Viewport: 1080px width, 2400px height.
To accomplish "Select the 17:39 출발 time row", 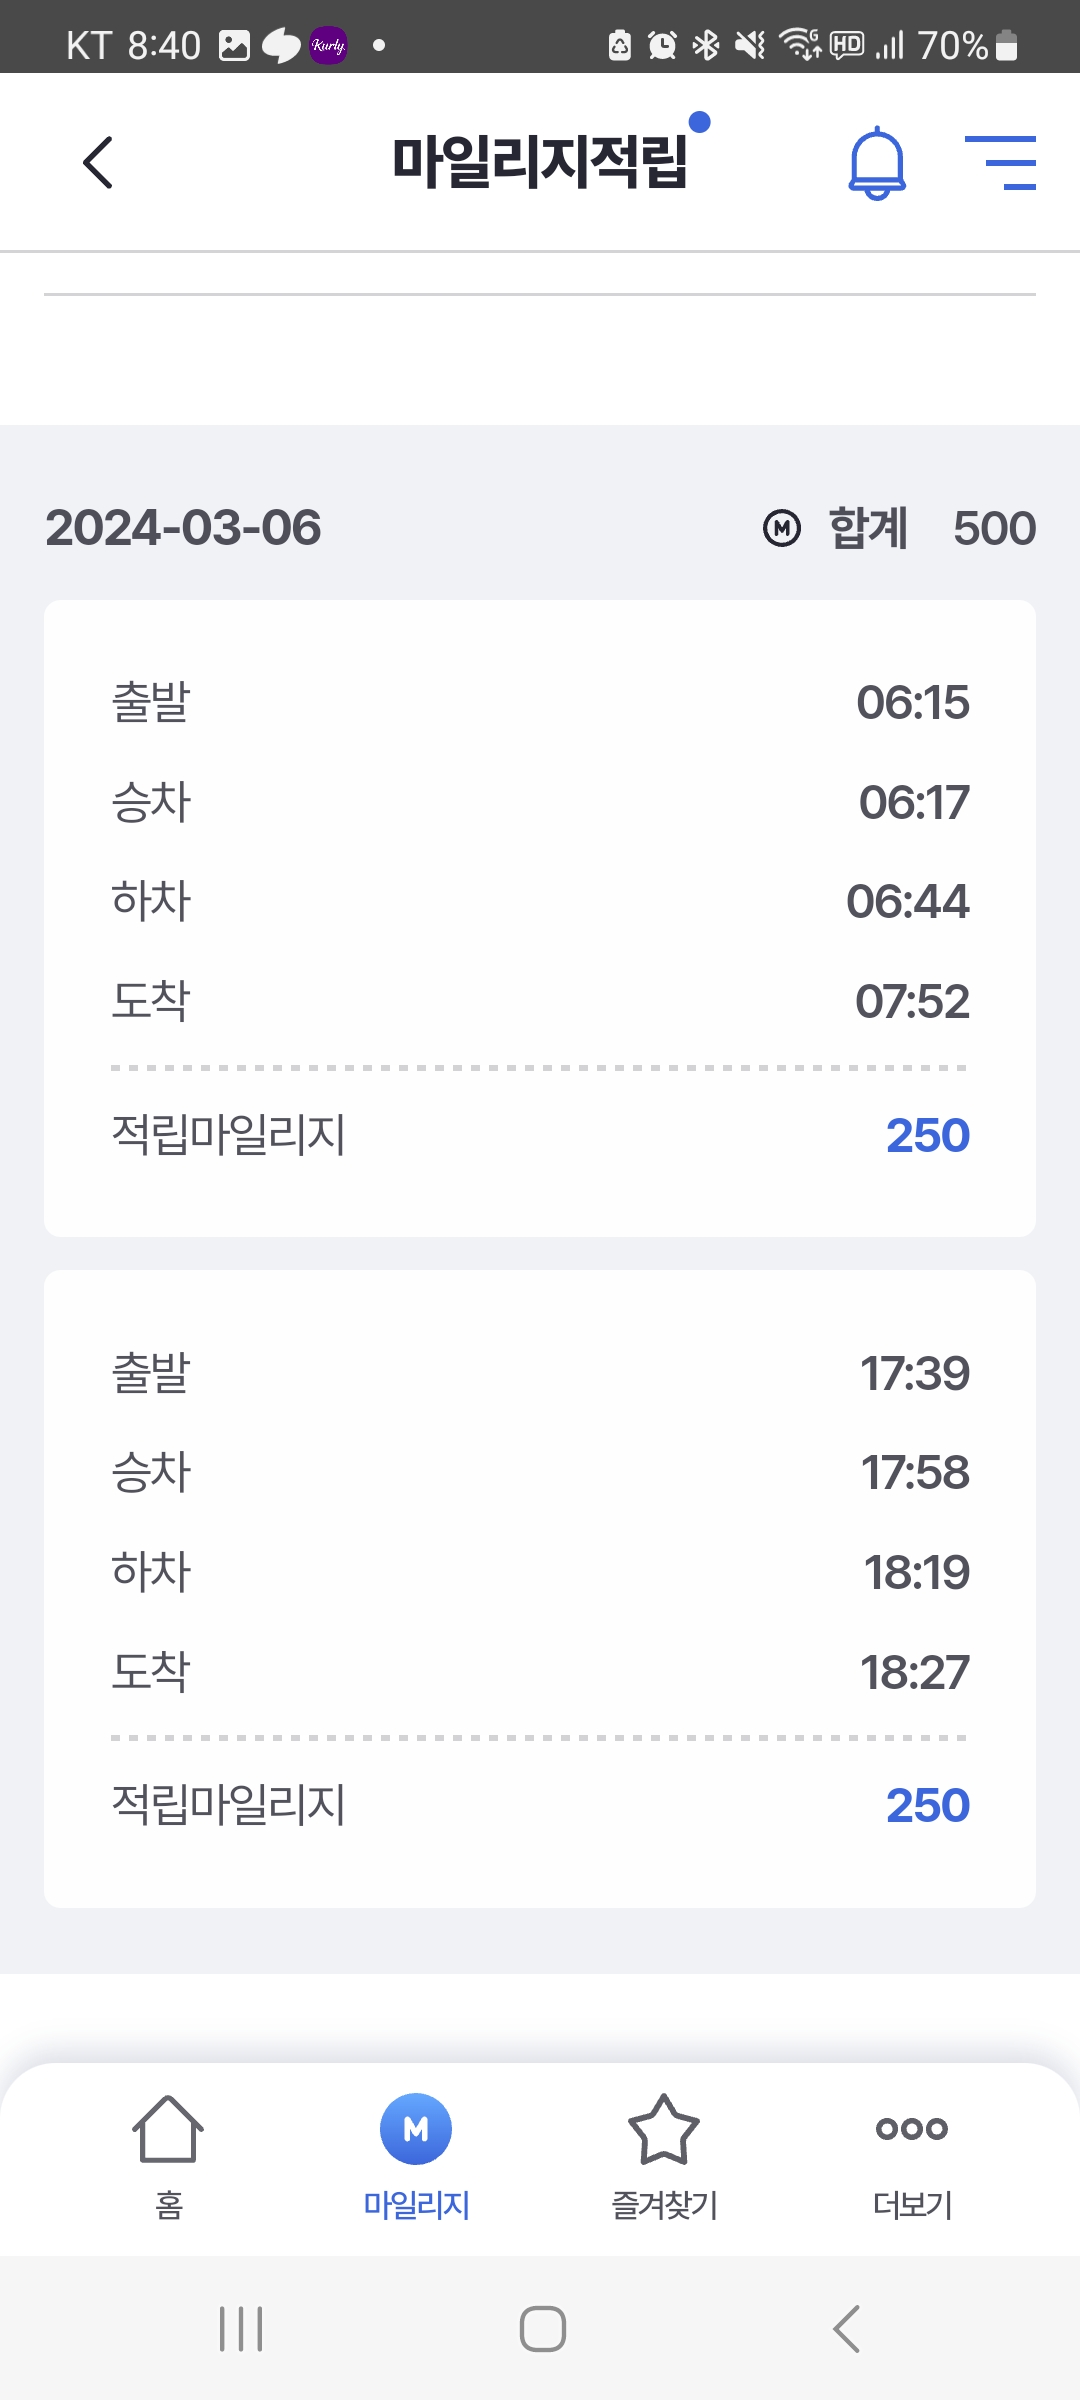I will click(540, 1373).
